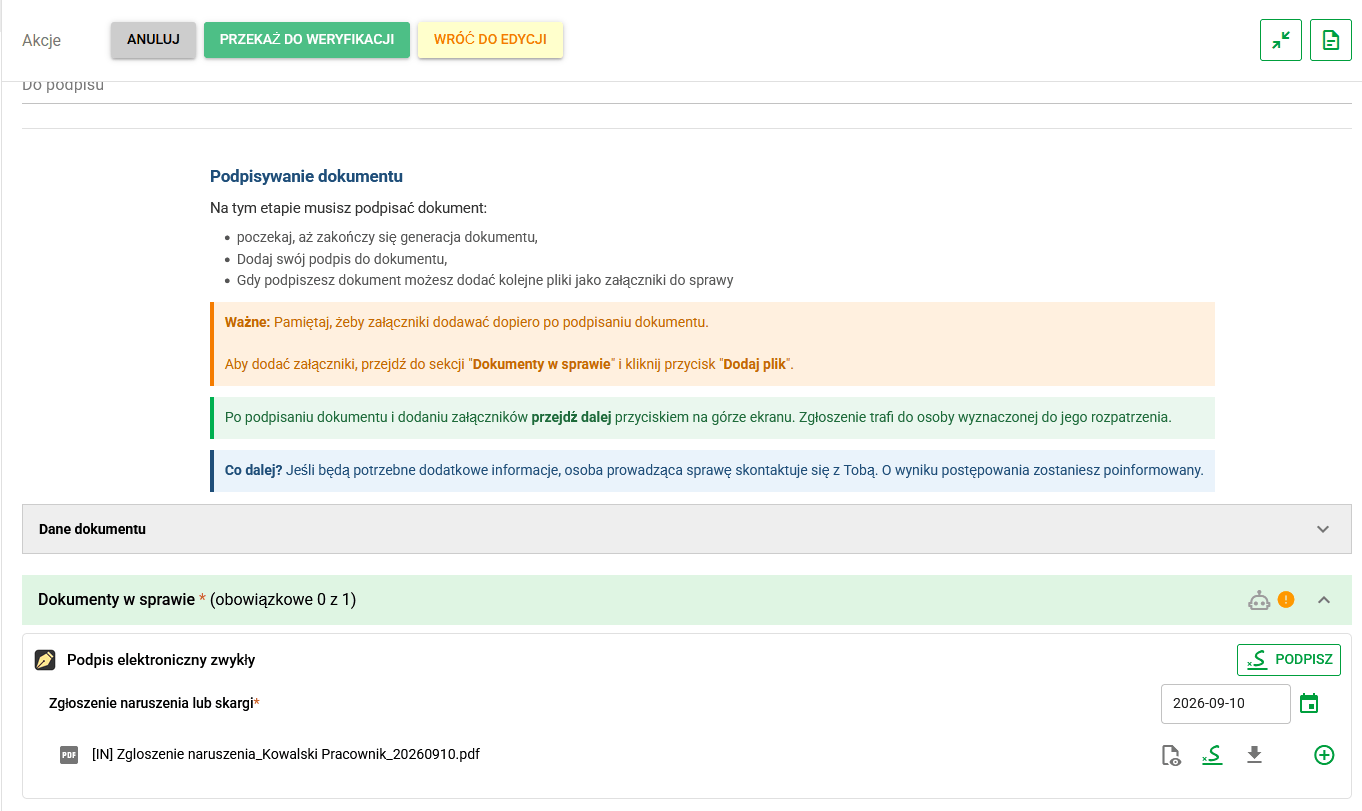The width and height of the screenshot is (1362, 811).
Task: Click the collapse view arrows icon
Action: pyautogui.click(x=1281, y=40)
